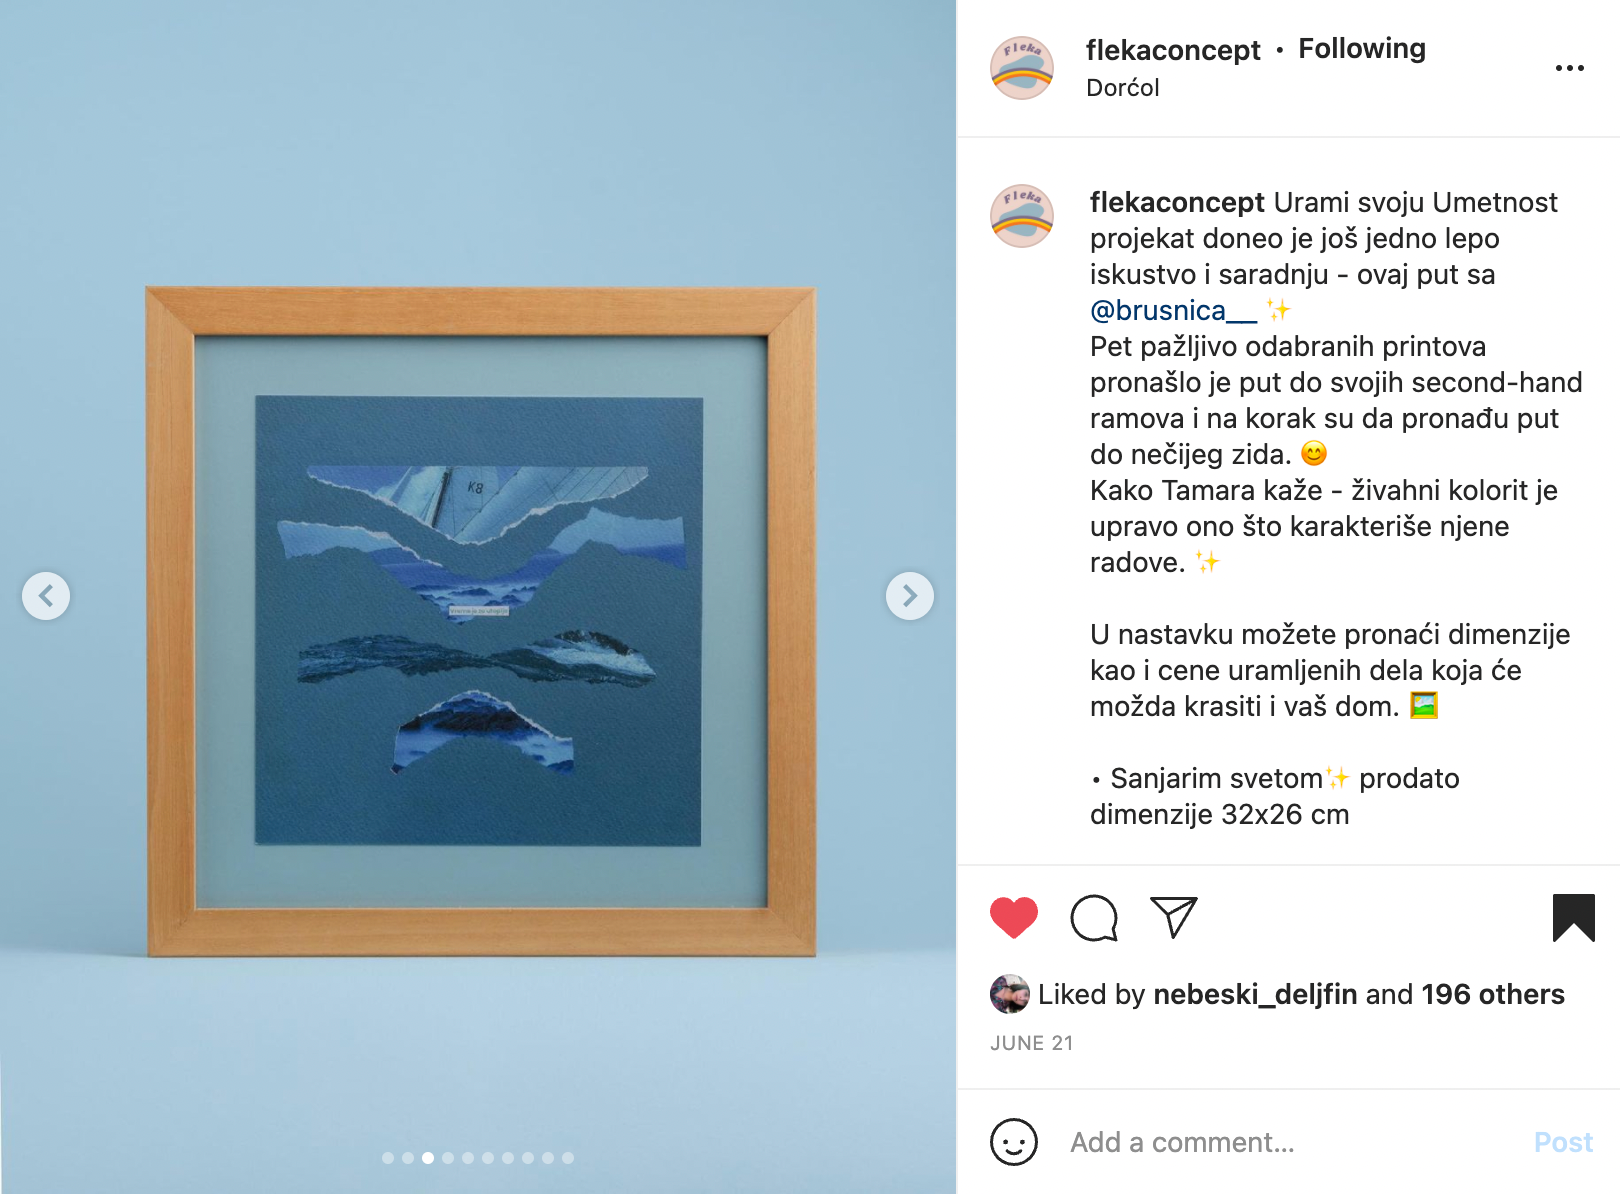Focus the Add a comment field

(1290, 1142)
